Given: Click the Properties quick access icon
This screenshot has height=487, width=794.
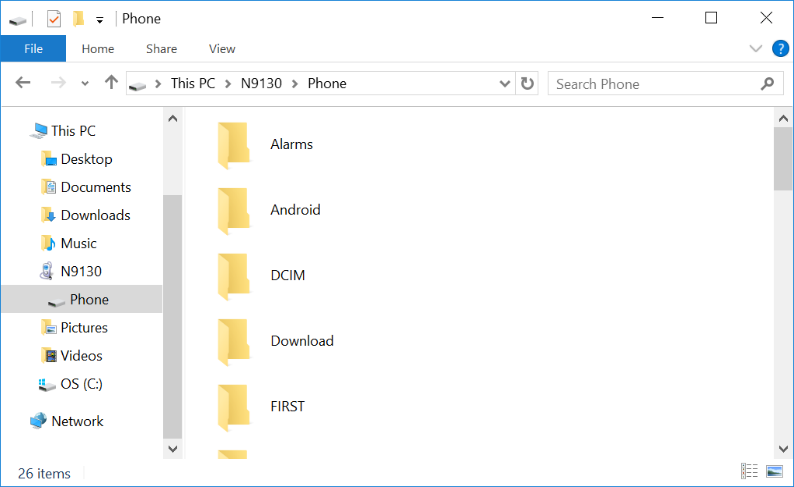Looking at the screenshot, I should coord(54,19).
